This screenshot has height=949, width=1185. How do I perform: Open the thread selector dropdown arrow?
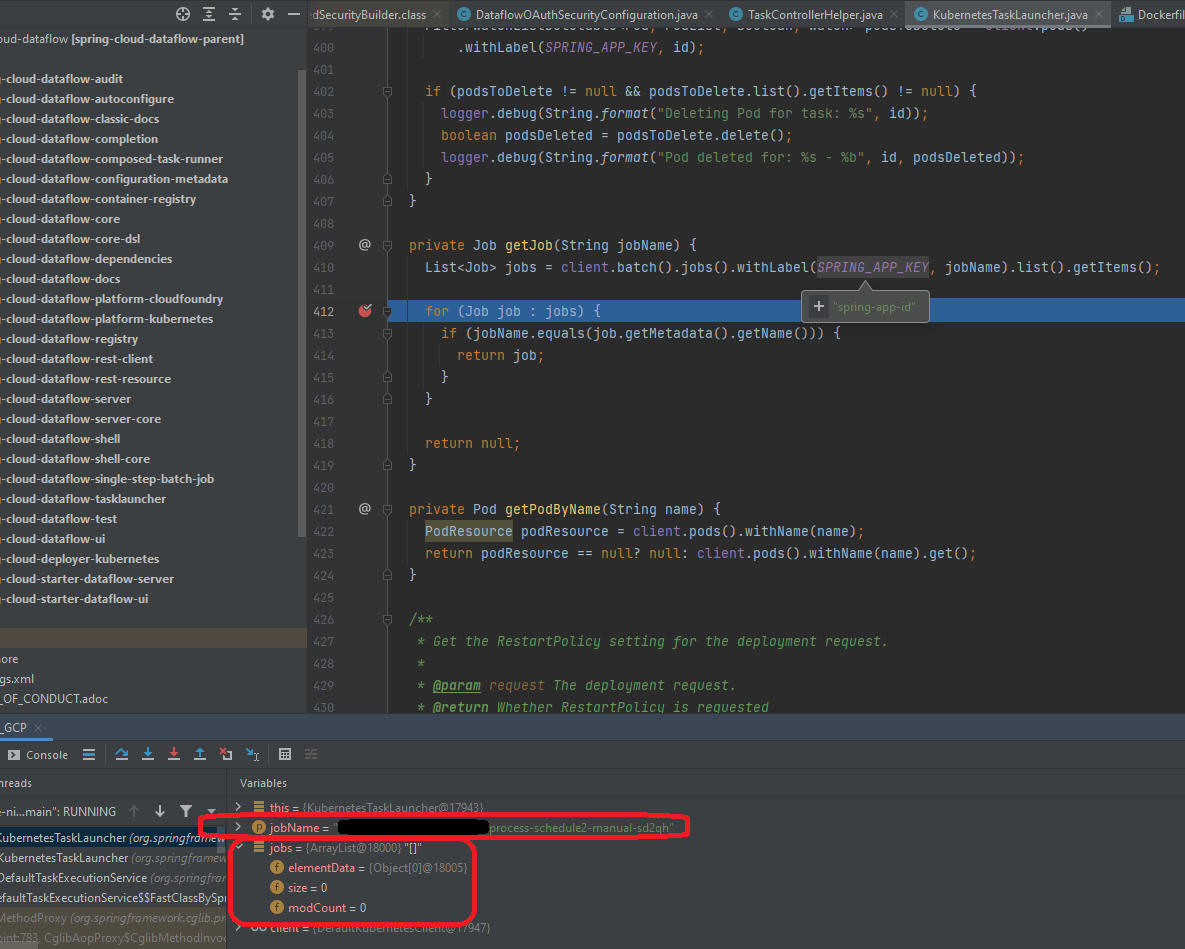coord(212,811)
